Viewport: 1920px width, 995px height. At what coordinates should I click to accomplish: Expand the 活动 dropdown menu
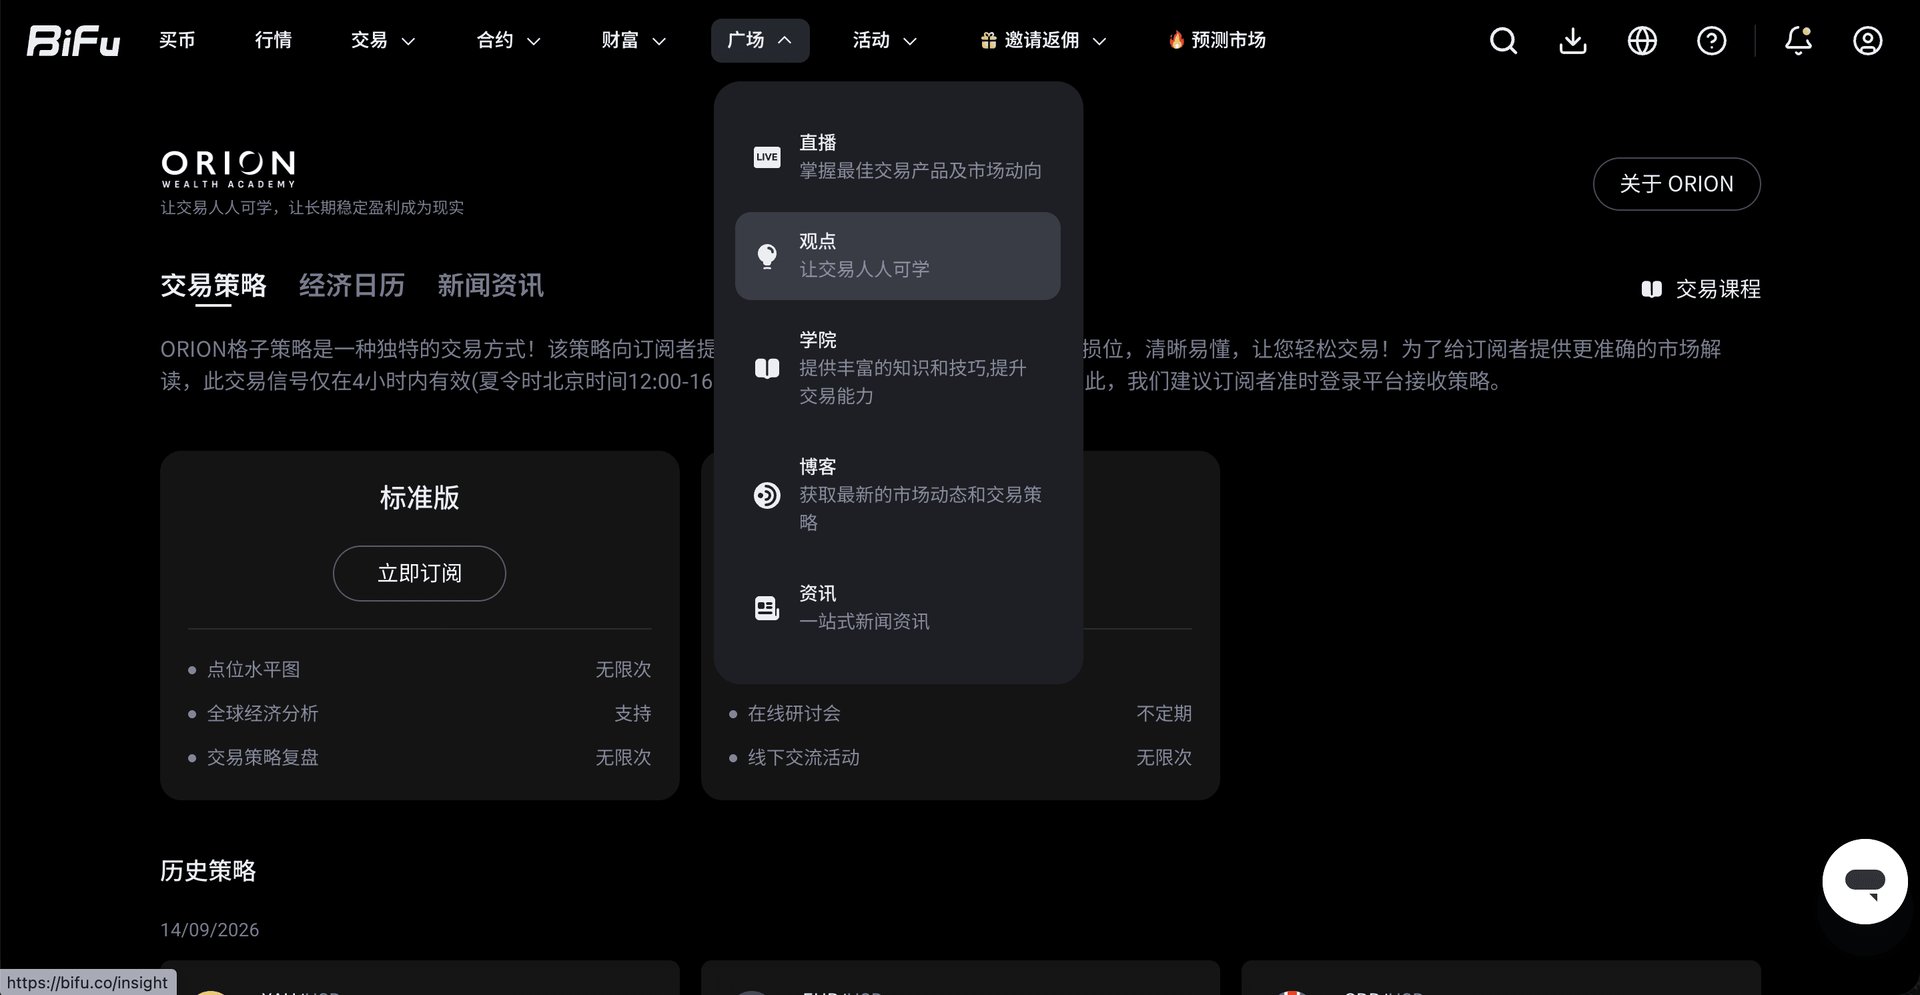point(885,41)
